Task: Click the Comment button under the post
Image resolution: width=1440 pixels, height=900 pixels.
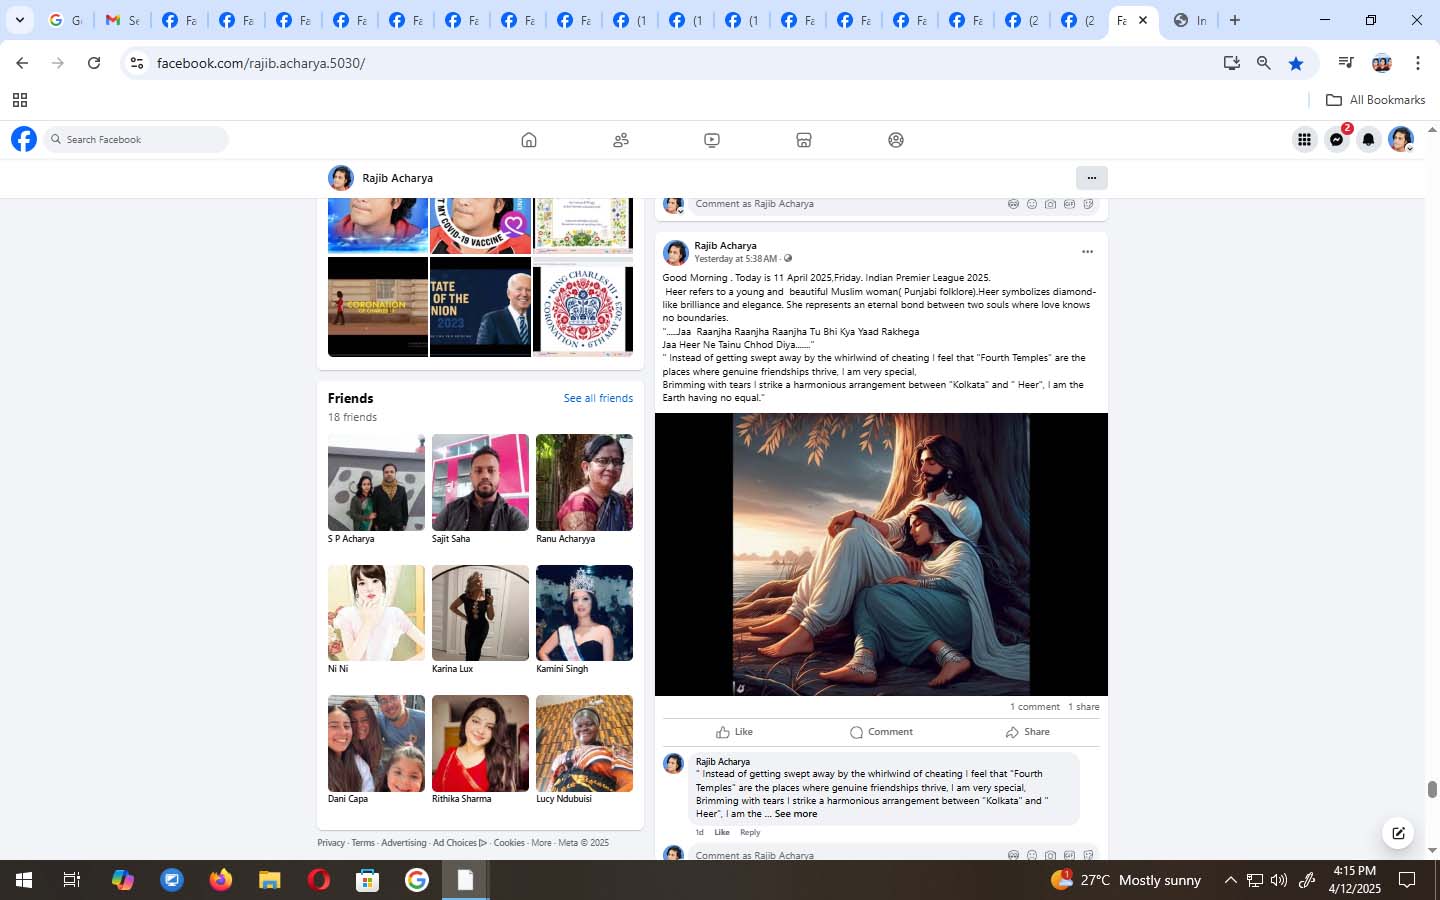Action: pos(881,732)
